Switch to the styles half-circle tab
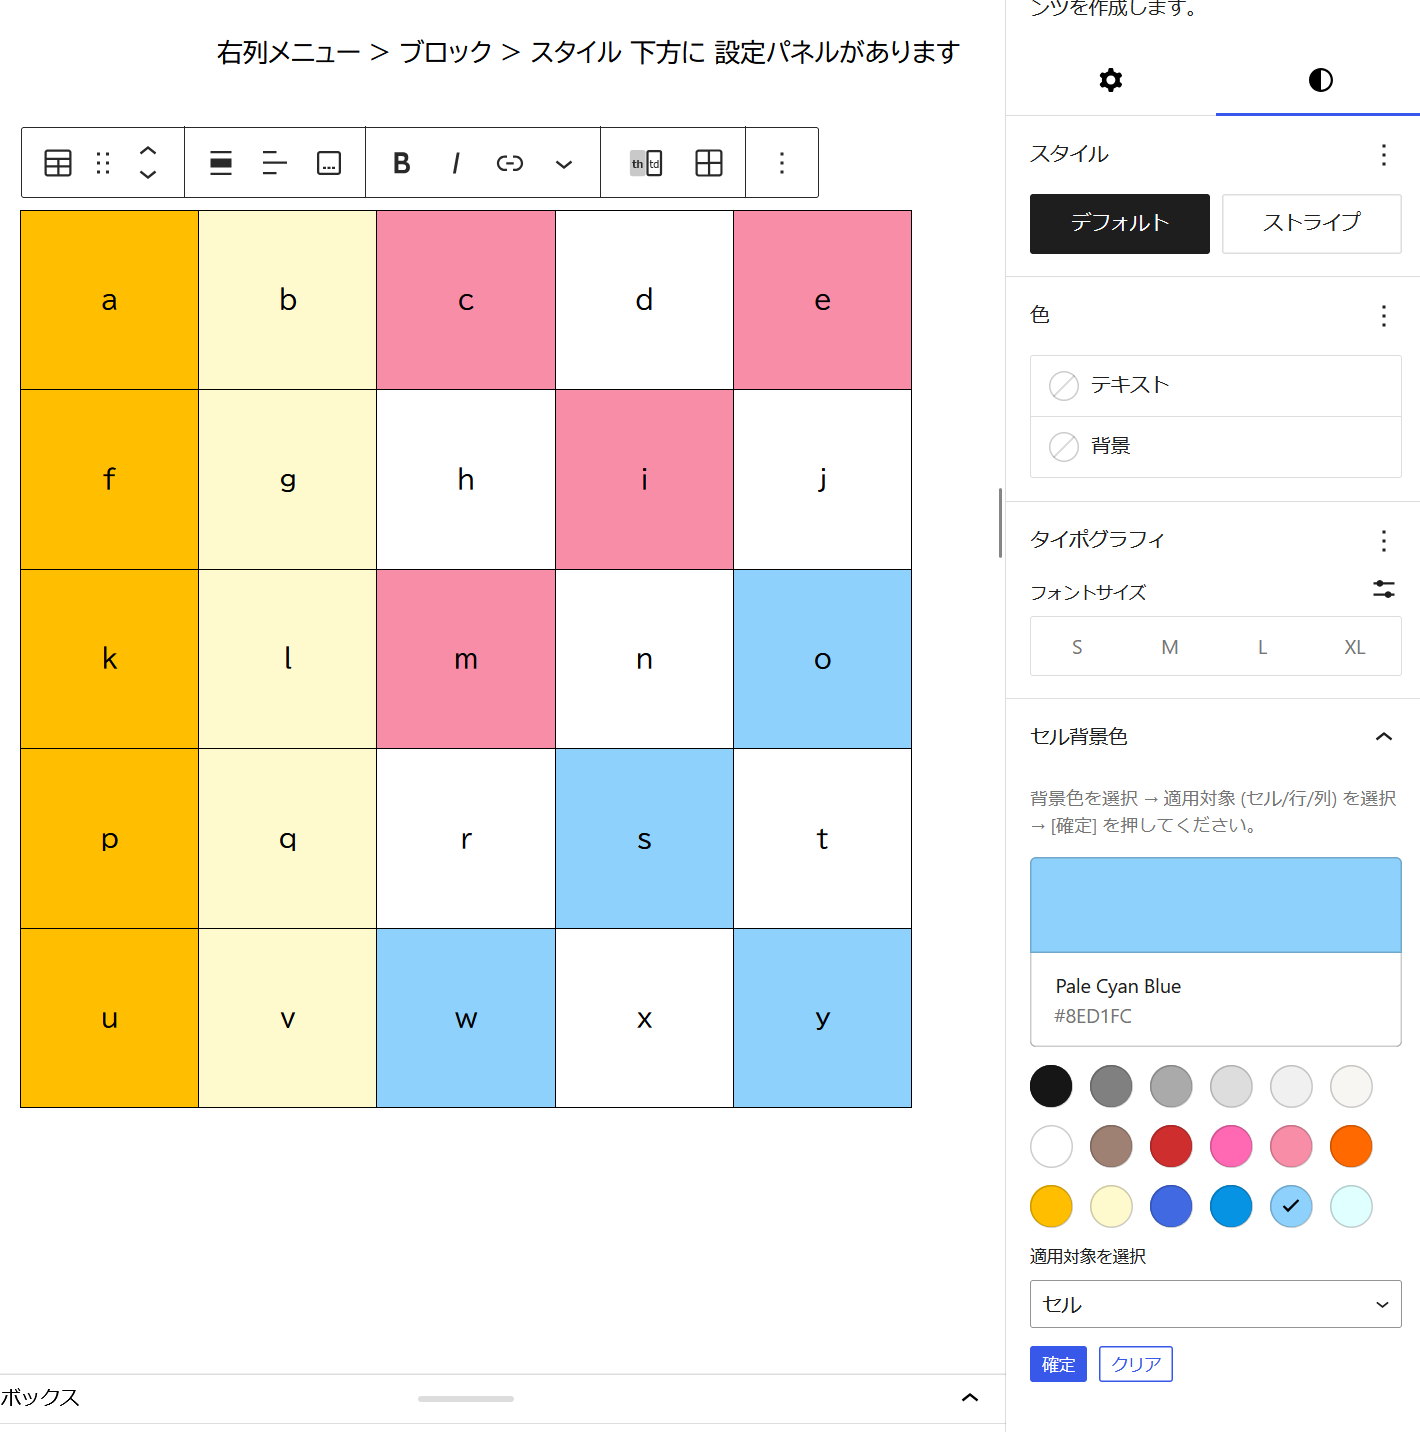This screenshot has height=1432, width=1420. point(1320,80)
